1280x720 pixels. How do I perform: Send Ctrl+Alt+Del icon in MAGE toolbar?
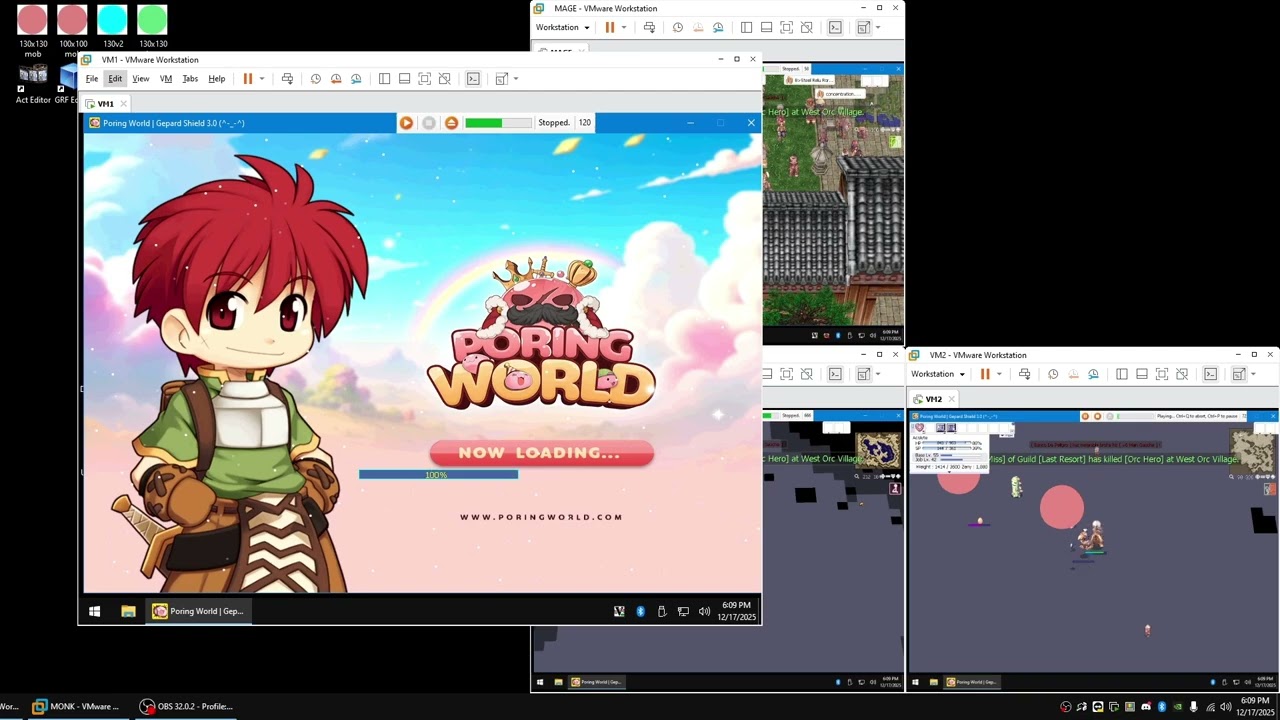pyautogui.click(x=649, y=28)
